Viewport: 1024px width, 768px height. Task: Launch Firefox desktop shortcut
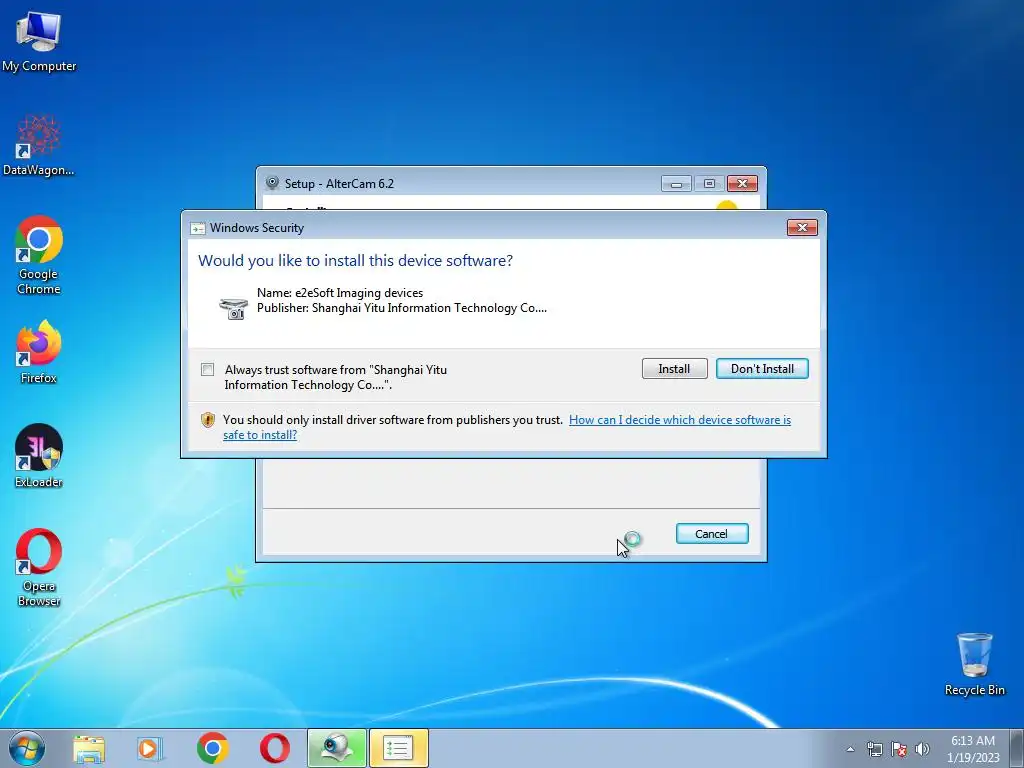coord(39,351)
